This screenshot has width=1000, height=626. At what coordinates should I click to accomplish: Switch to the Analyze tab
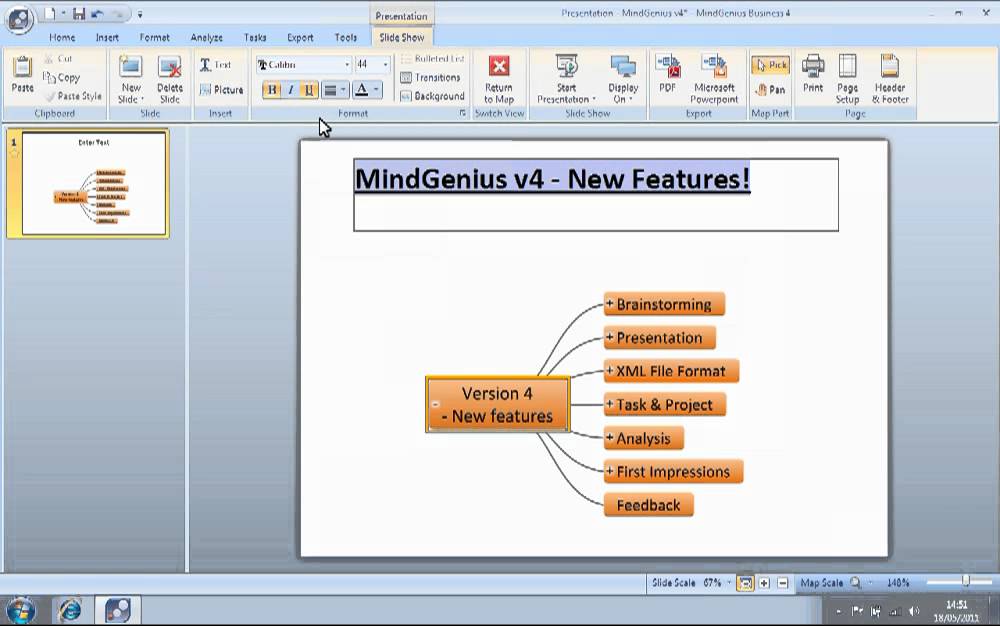click(x=207, y=38)
